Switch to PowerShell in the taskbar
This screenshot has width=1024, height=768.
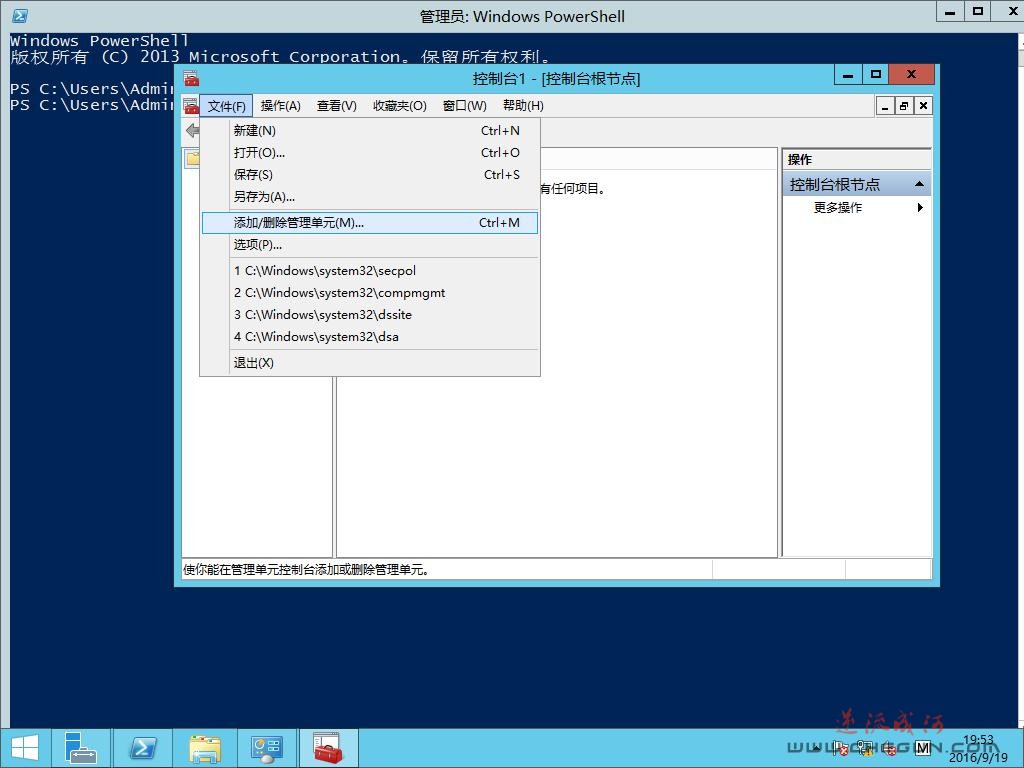(x=143, y=748)
